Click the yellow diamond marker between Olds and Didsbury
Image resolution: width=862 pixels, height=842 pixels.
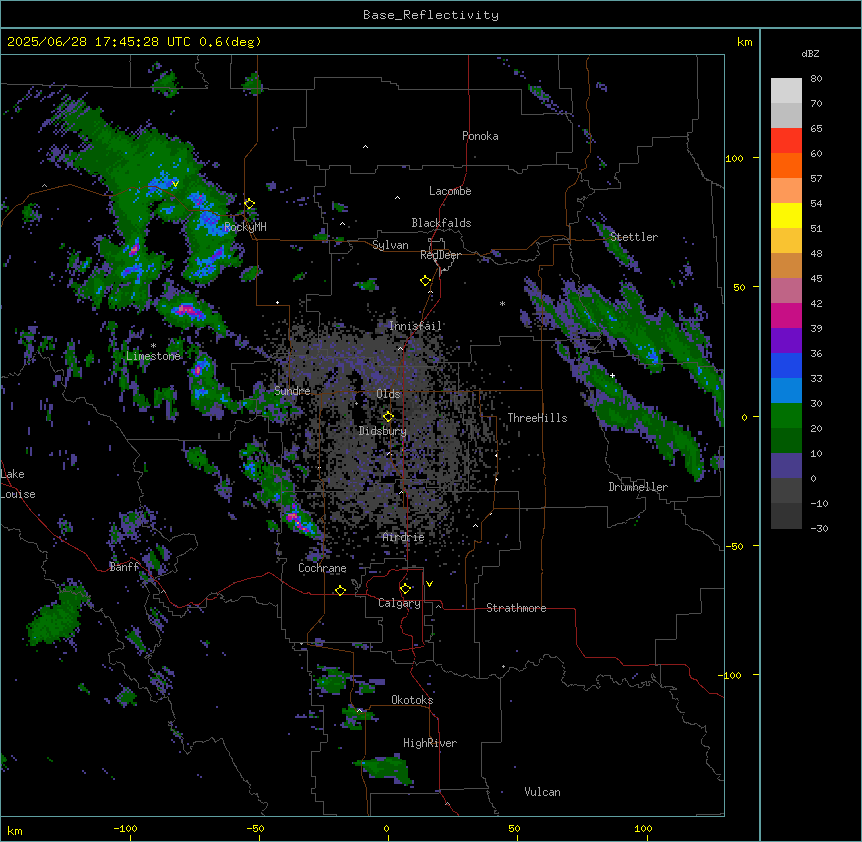[388, 416]
